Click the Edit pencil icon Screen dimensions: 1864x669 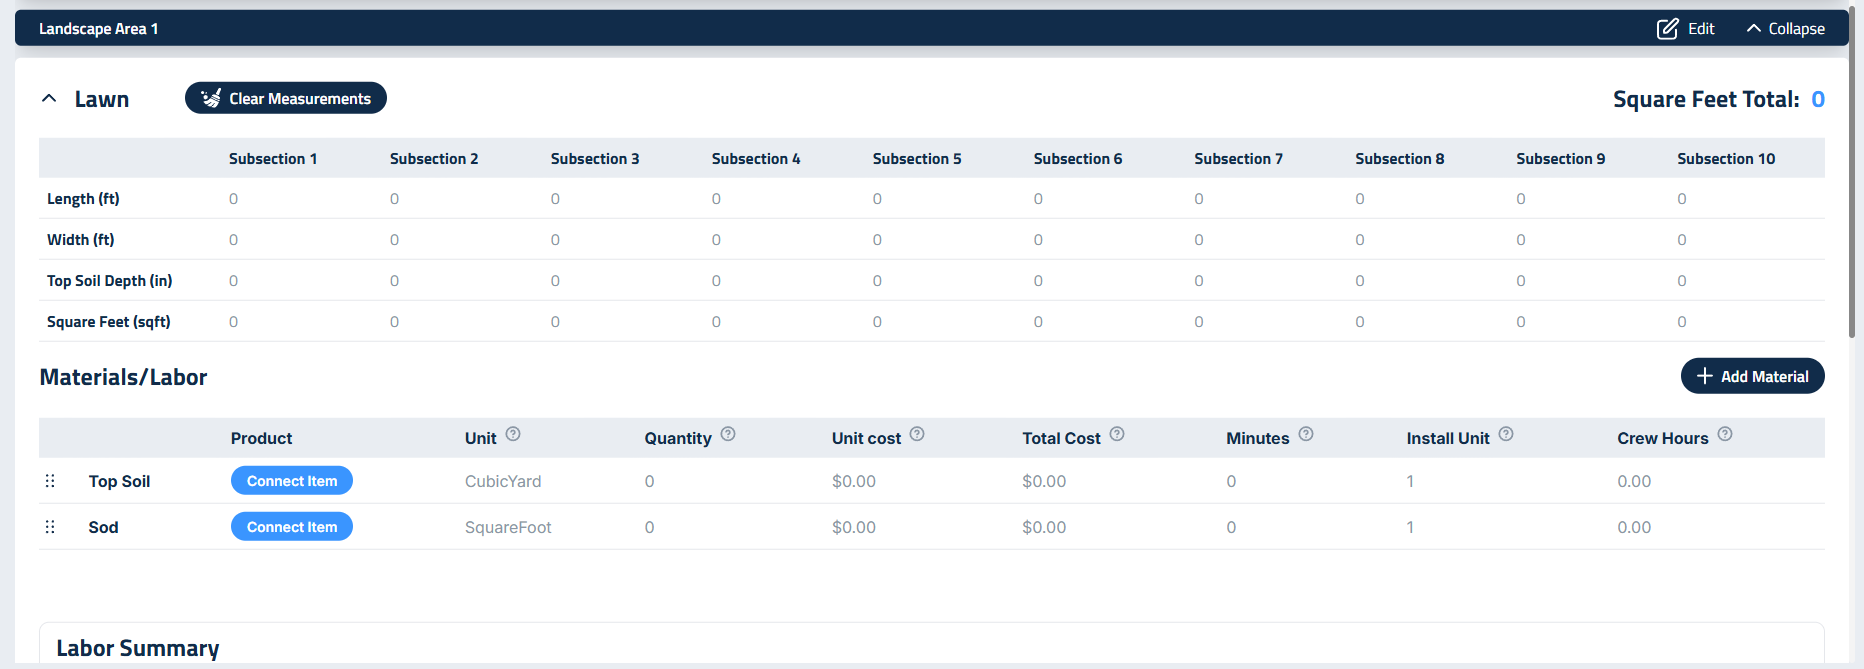(x=1667, y=29)
